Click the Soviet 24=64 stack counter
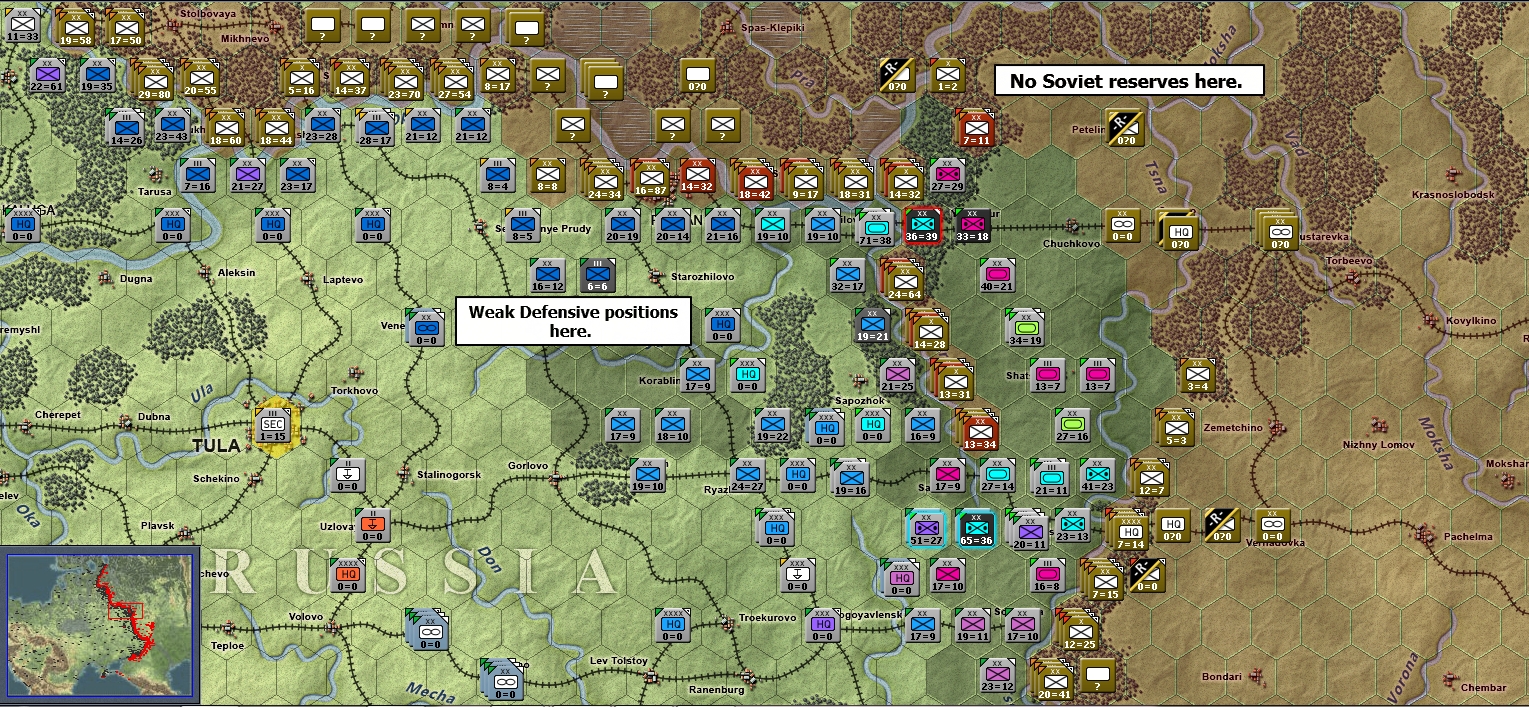Screen dimensions: 1529x707 [903, 280]
